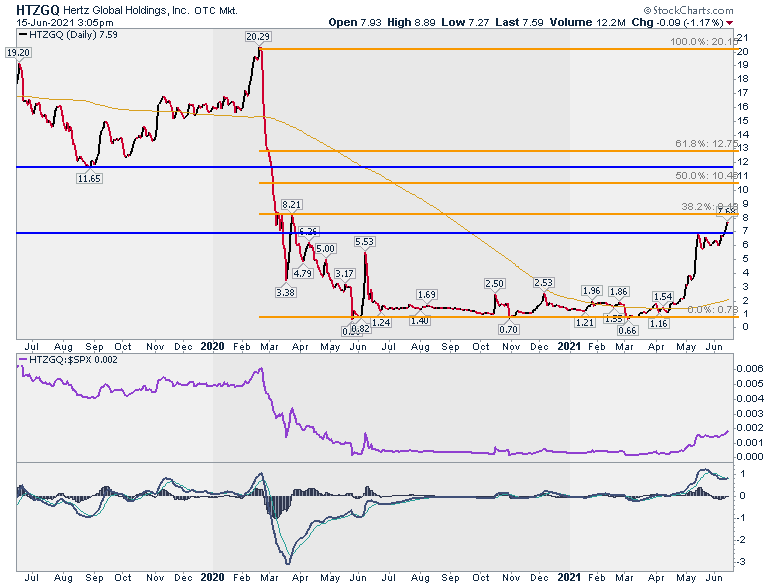
Task: Click the 'Volume 12.2M' value
Action: tap(587, 22)
